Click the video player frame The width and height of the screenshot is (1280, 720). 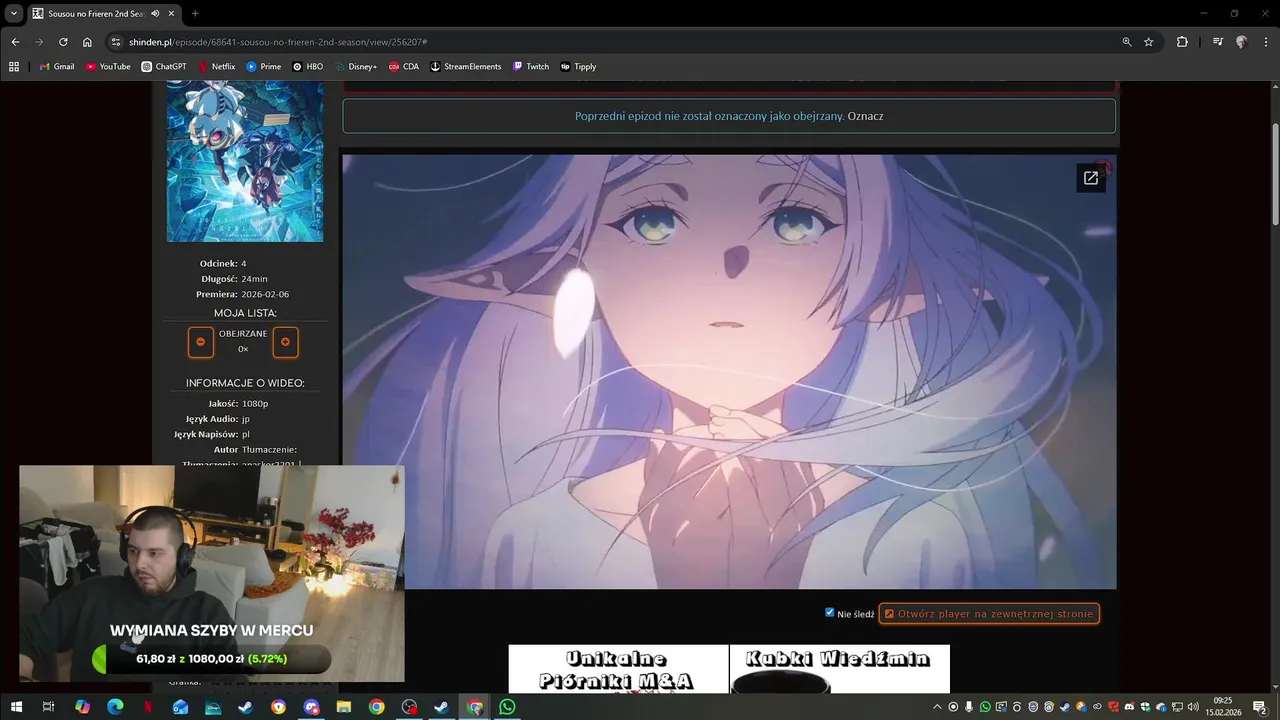(x=729, y=372)
